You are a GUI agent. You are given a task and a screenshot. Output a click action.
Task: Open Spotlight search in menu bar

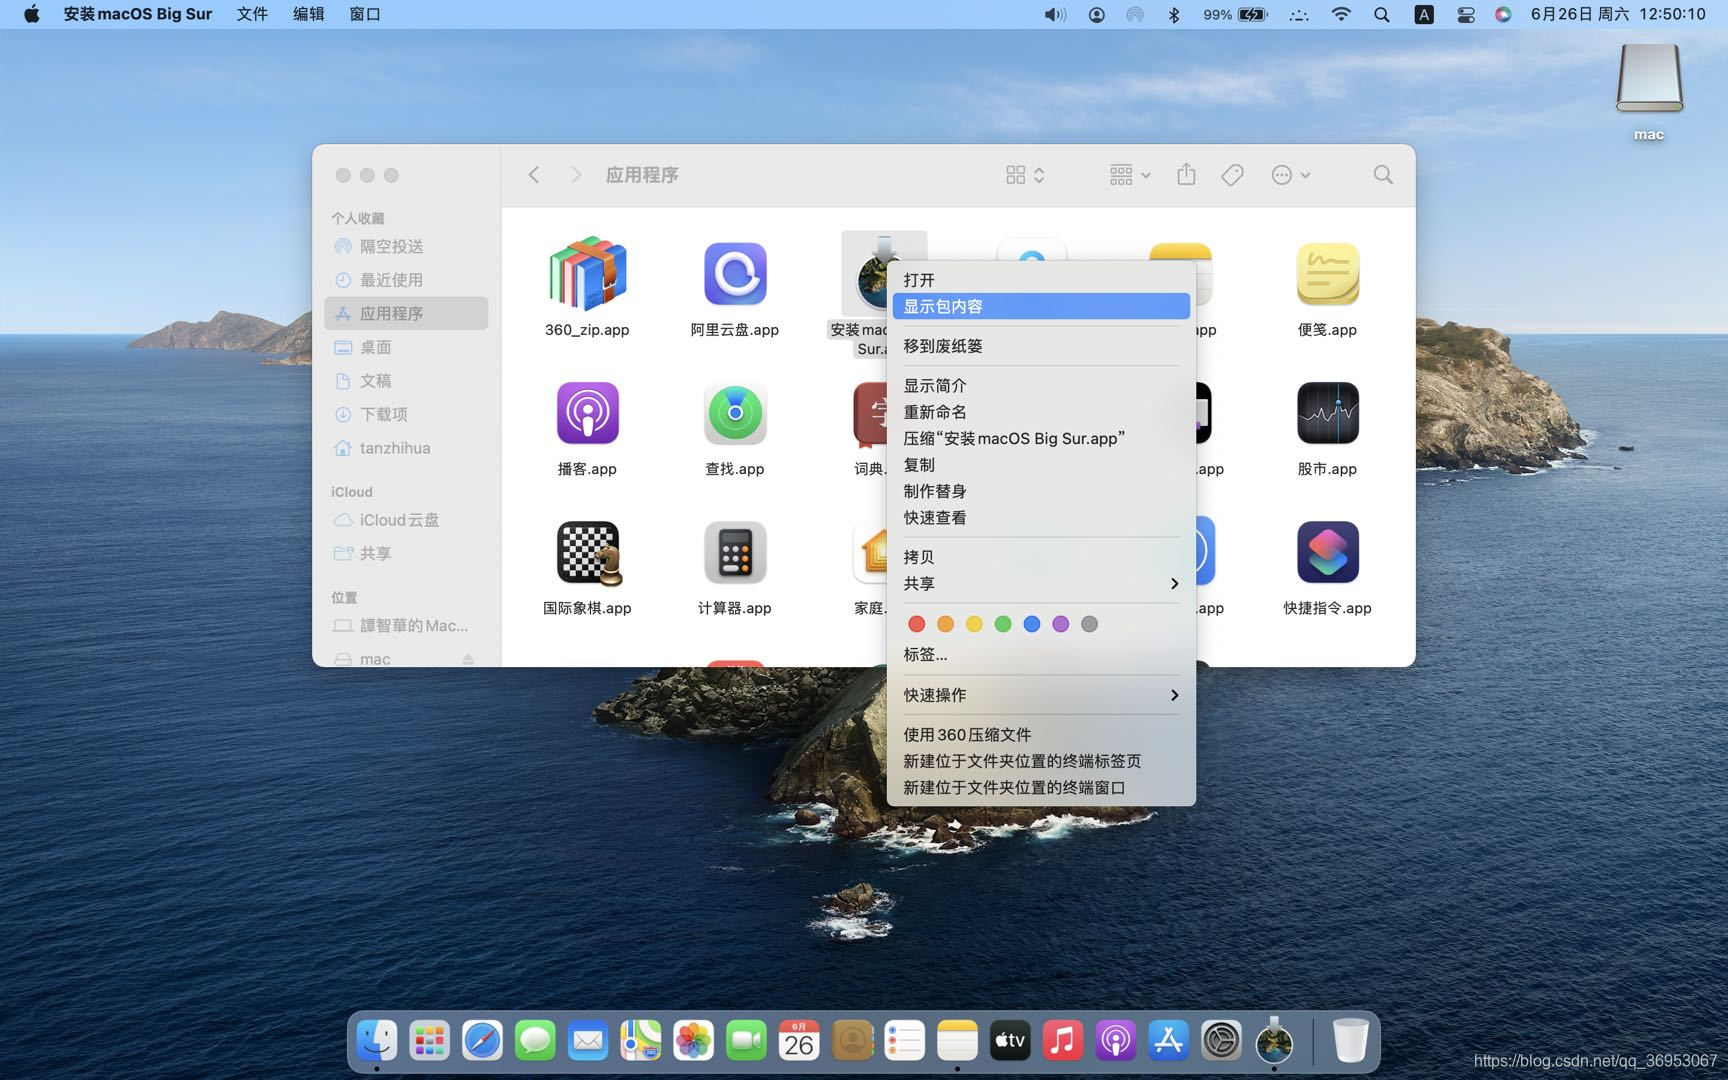point(1382,15)
